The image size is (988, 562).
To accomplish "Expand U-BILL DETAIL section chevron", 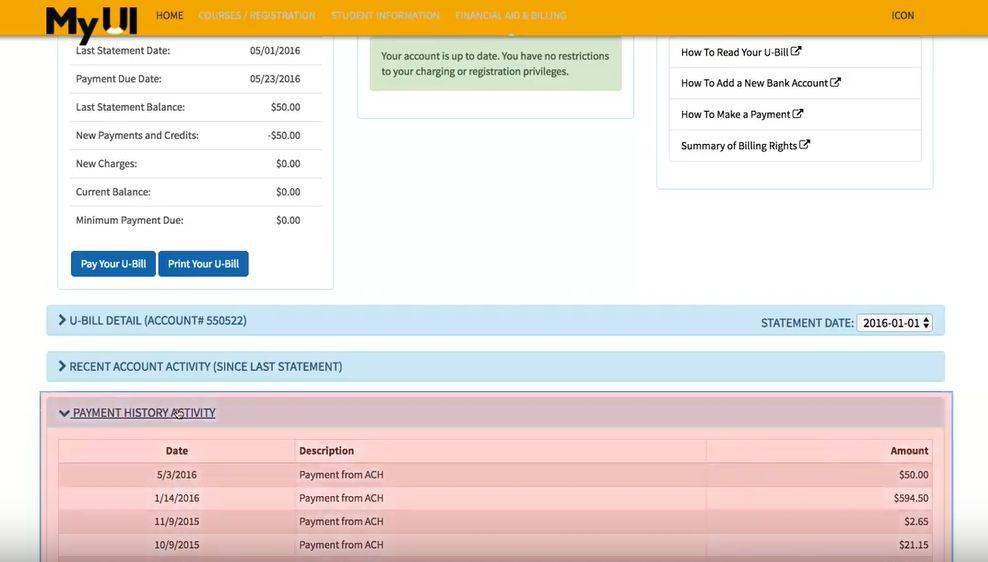I will point(62,320).
